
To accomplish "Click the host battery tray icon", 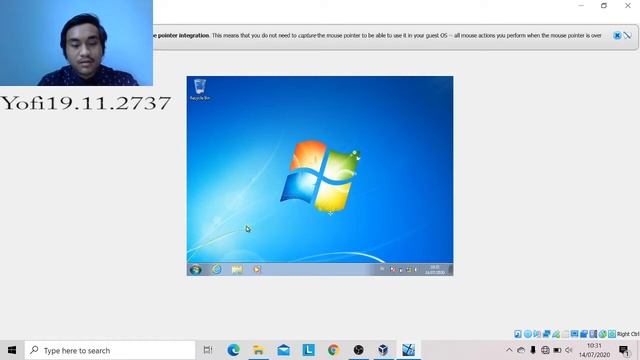I will 557,350.
